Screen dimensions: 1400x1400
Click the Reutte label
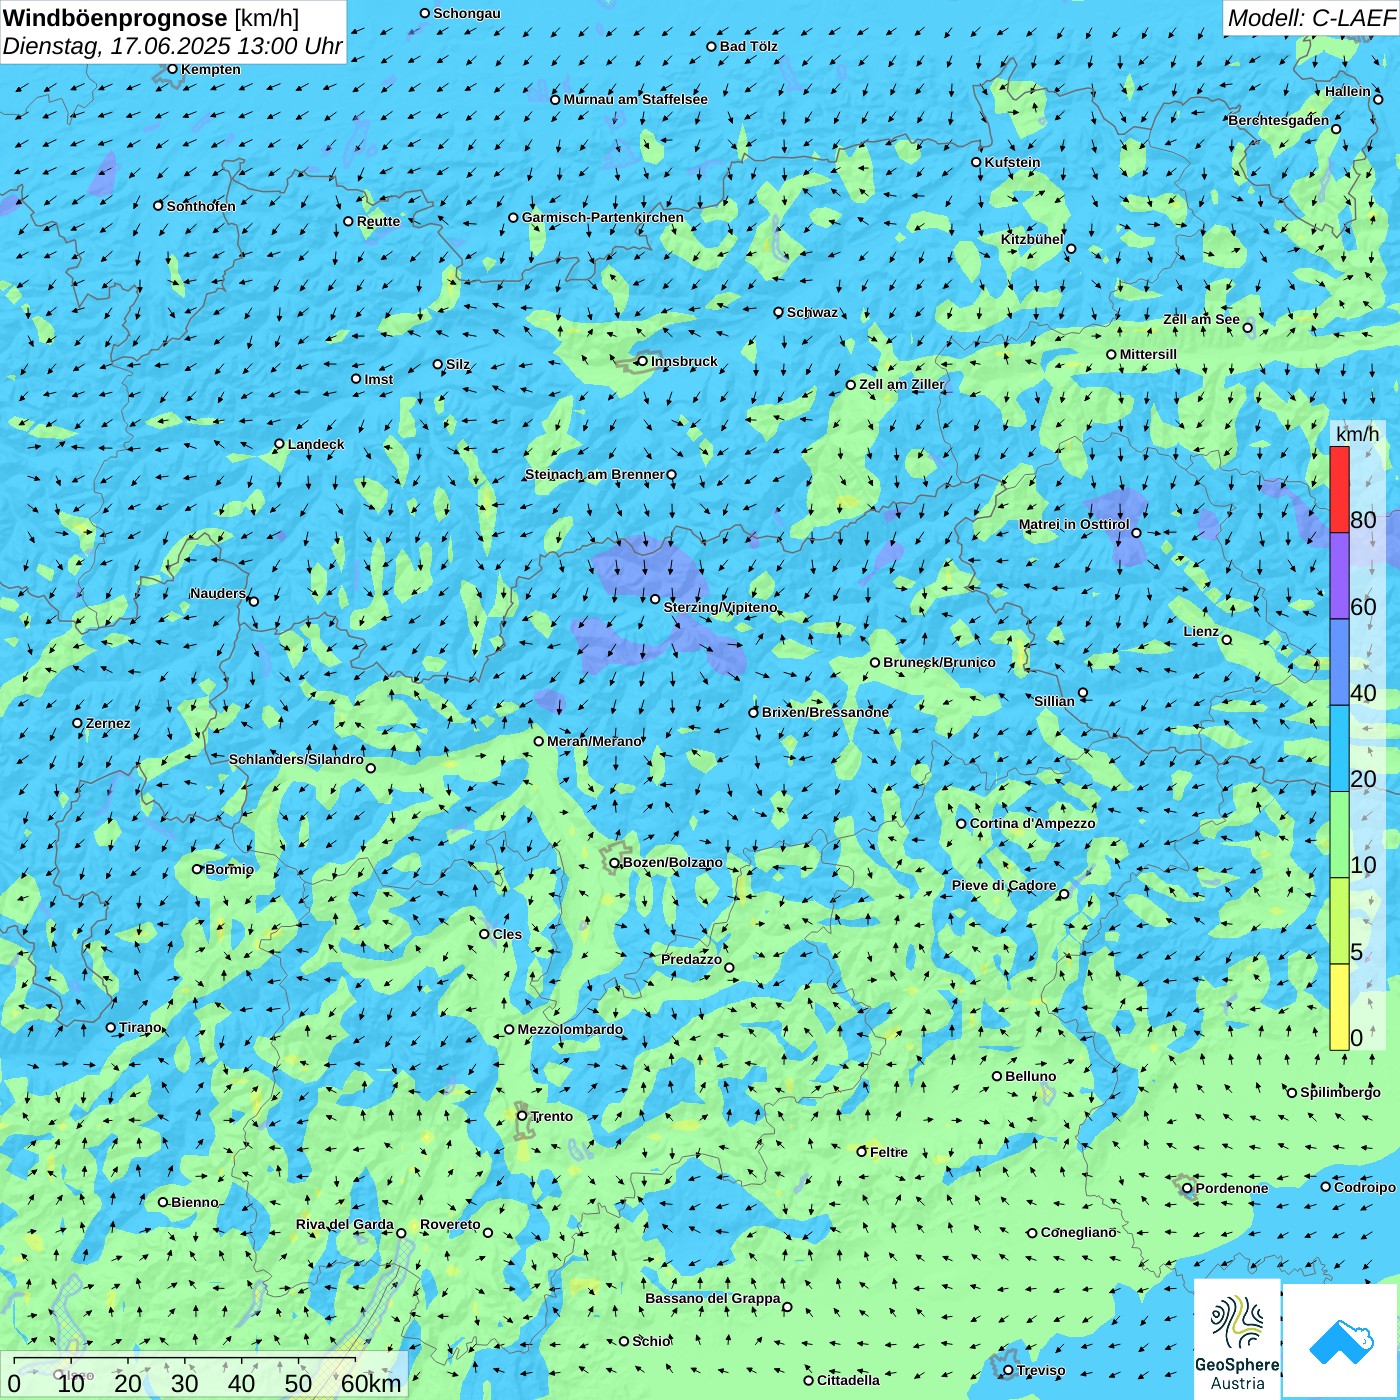tap(378, 221)
